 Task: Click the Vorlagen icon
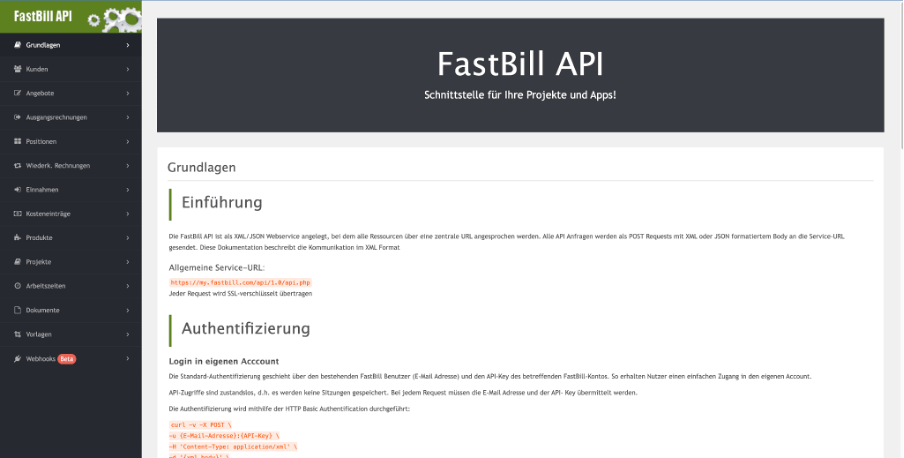tap(17, 335)
